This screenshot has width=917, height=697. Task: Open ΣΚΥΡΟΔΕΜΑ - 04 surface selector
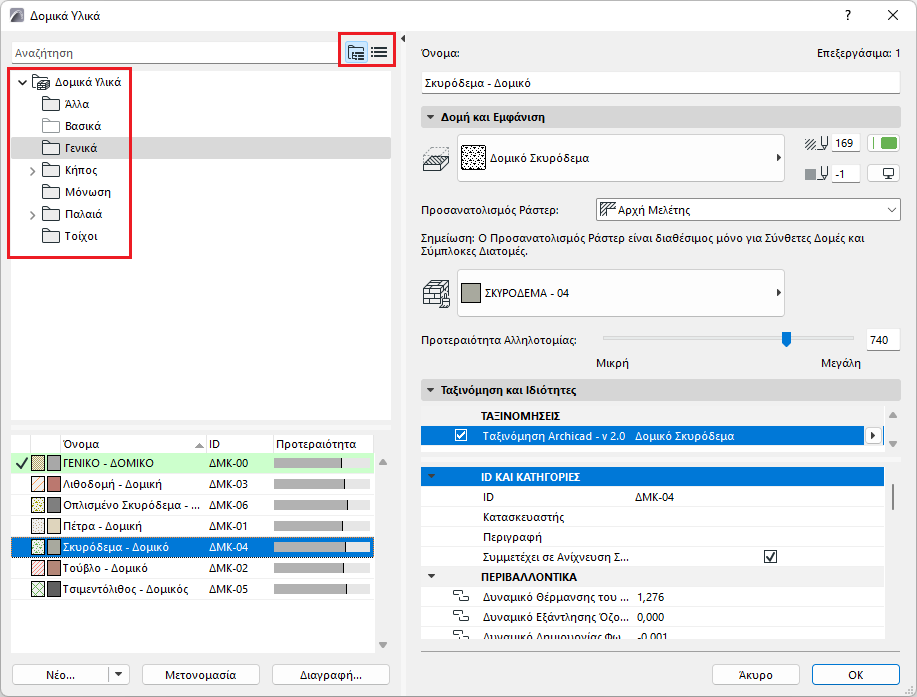[620, 293]
